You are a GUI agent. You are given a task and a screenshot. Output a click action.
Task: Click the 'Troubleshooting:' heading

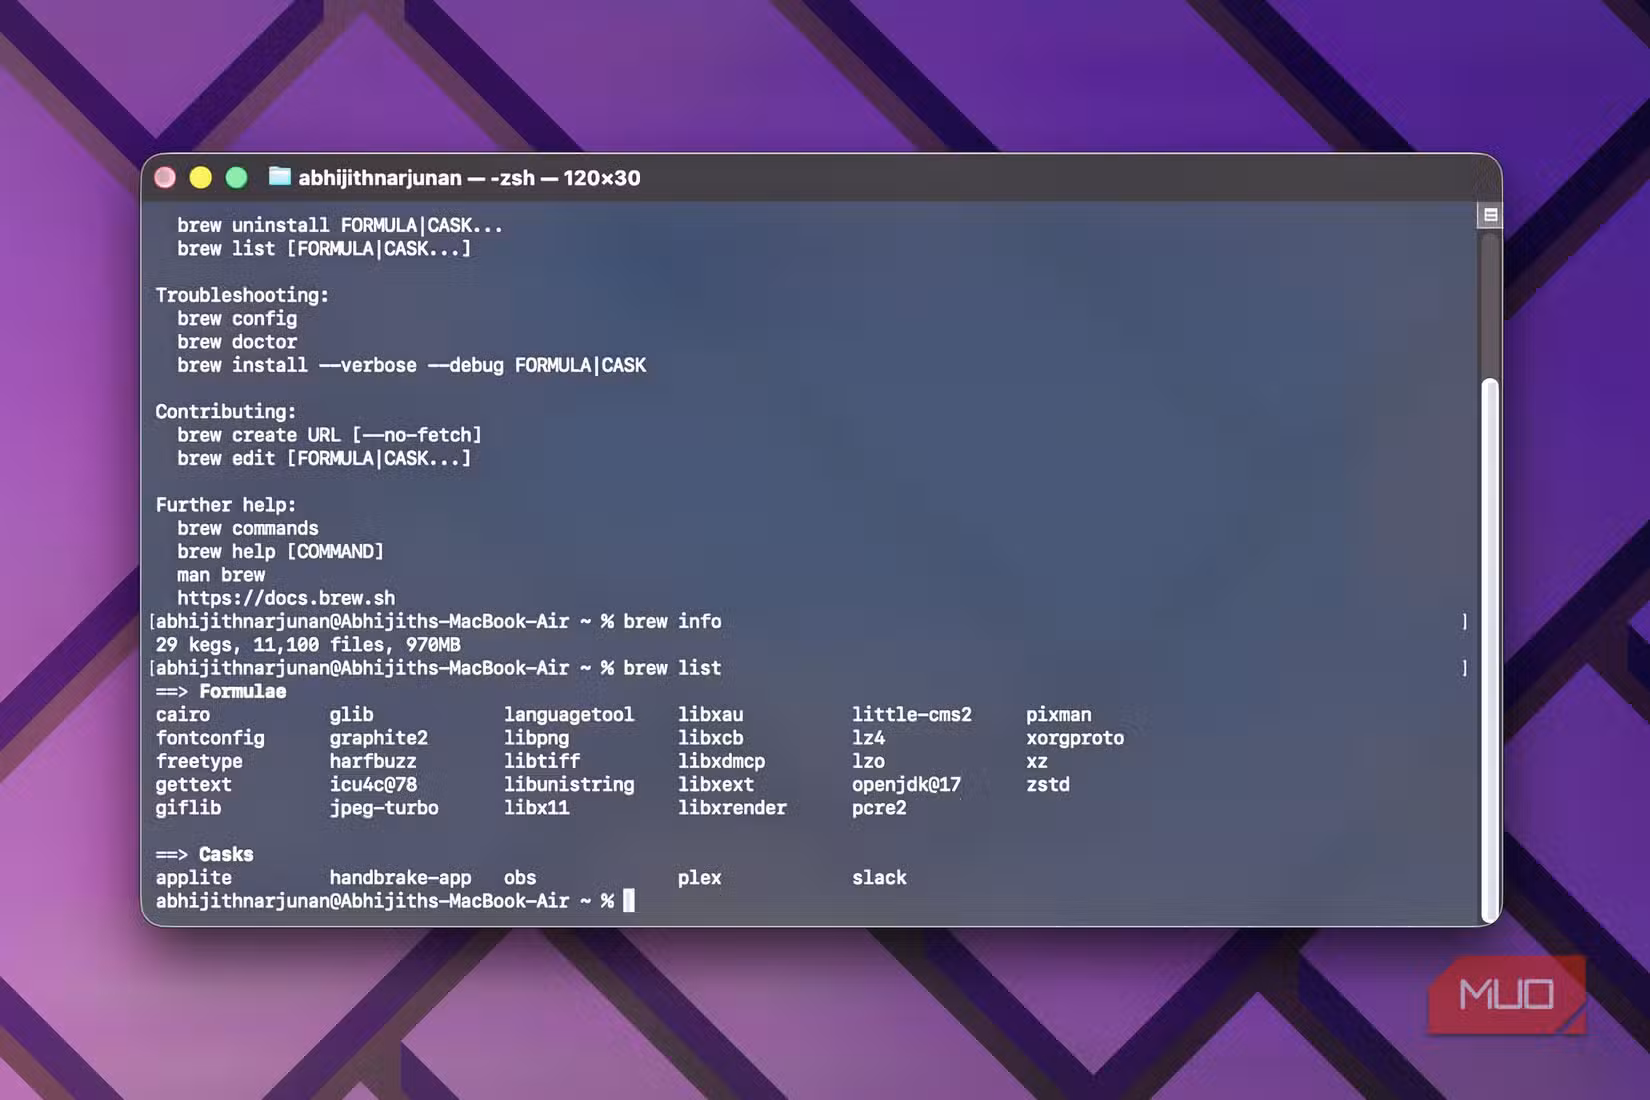click(x=242, y=295)
